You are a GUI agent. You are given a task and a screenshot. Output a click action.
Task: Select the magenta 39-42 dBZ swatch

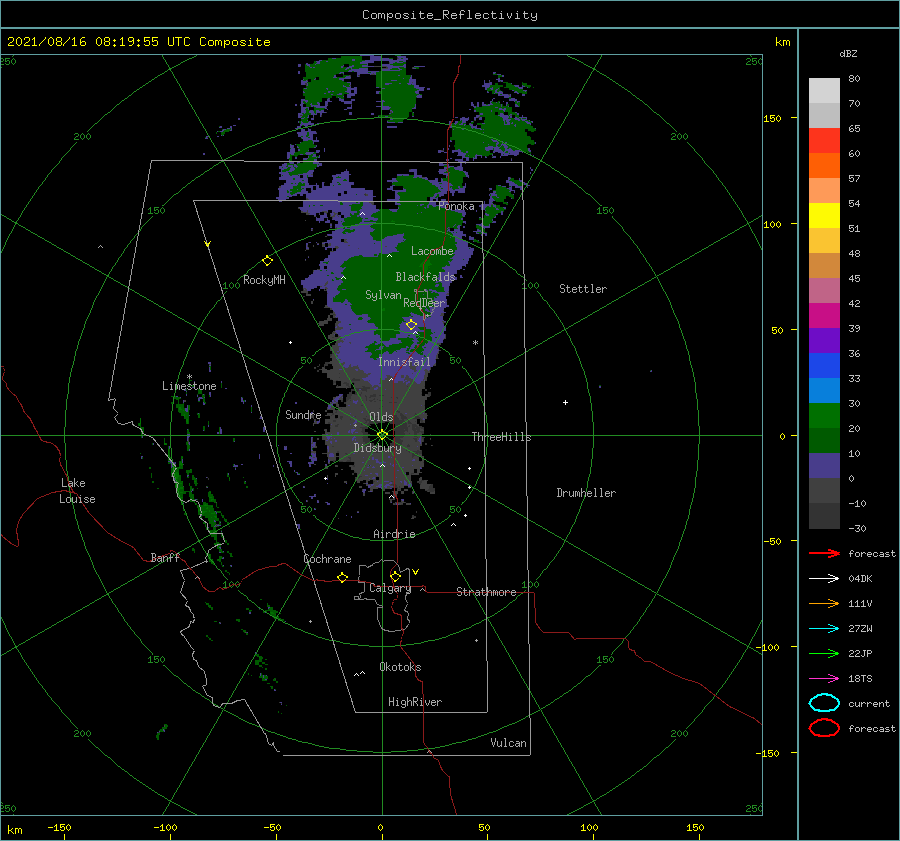(x=824, y=315)
